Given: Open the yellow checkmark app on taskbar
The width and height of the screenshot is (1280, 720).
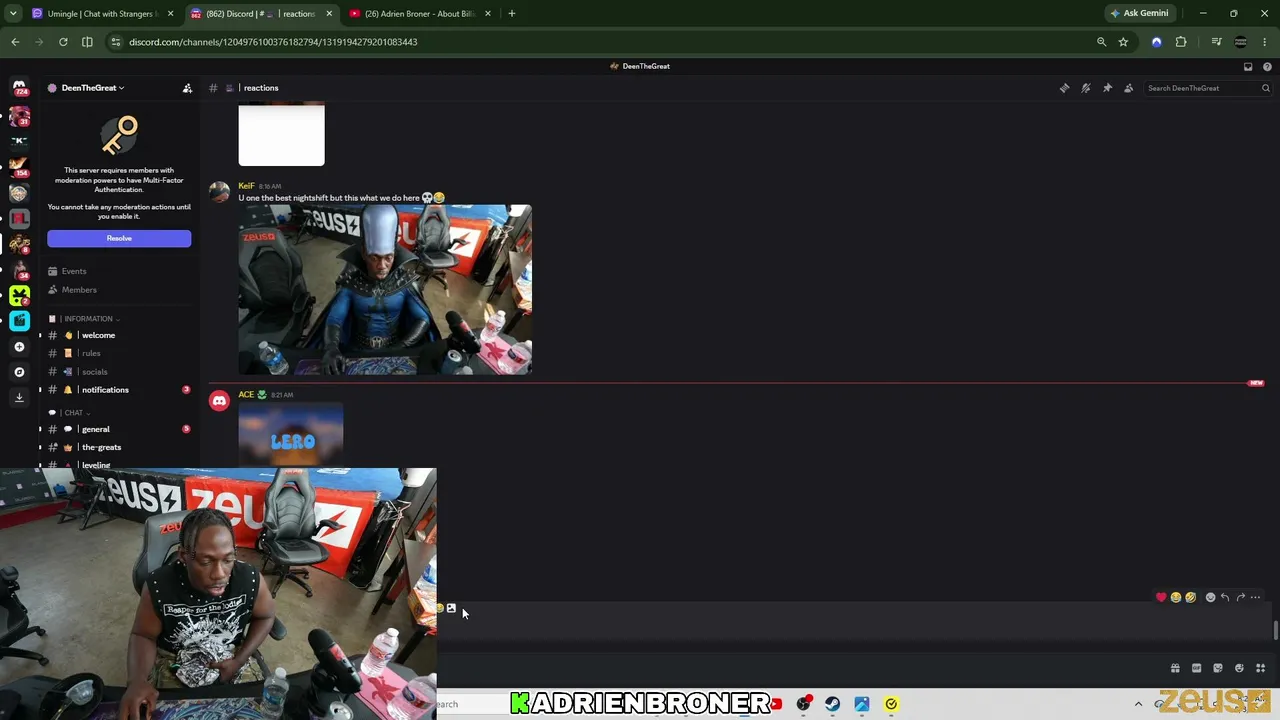Looking at the screenshot, I should pos(891,704).
